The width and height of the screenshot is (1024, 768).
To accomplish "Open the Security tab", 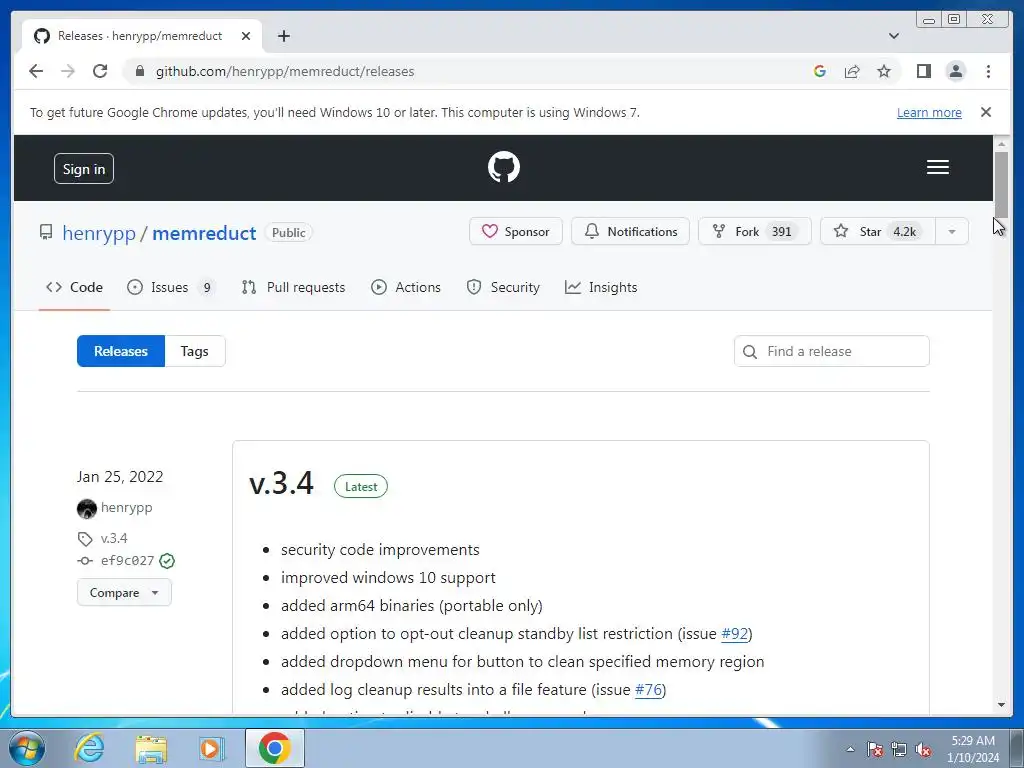I will pos(503,287).
